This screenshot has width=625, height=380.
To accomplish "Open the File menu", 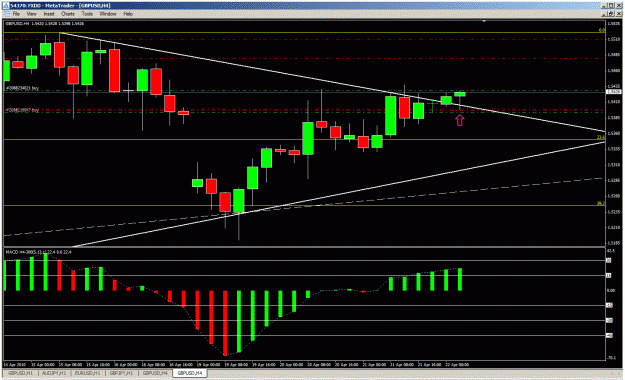I will pos(16,14).
